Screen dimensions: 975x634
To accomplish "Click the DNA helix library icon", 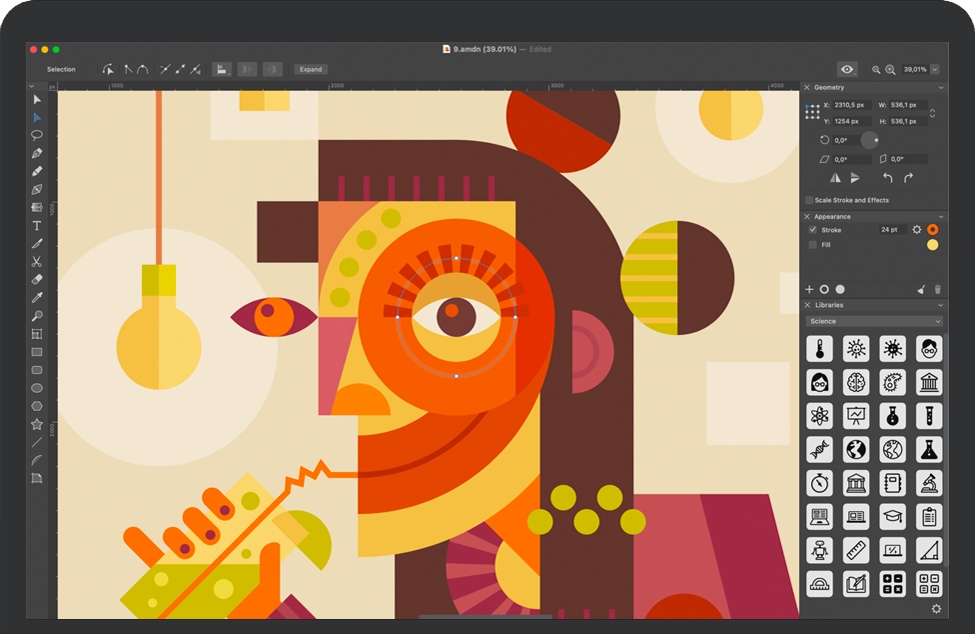I will pos(820,449).
